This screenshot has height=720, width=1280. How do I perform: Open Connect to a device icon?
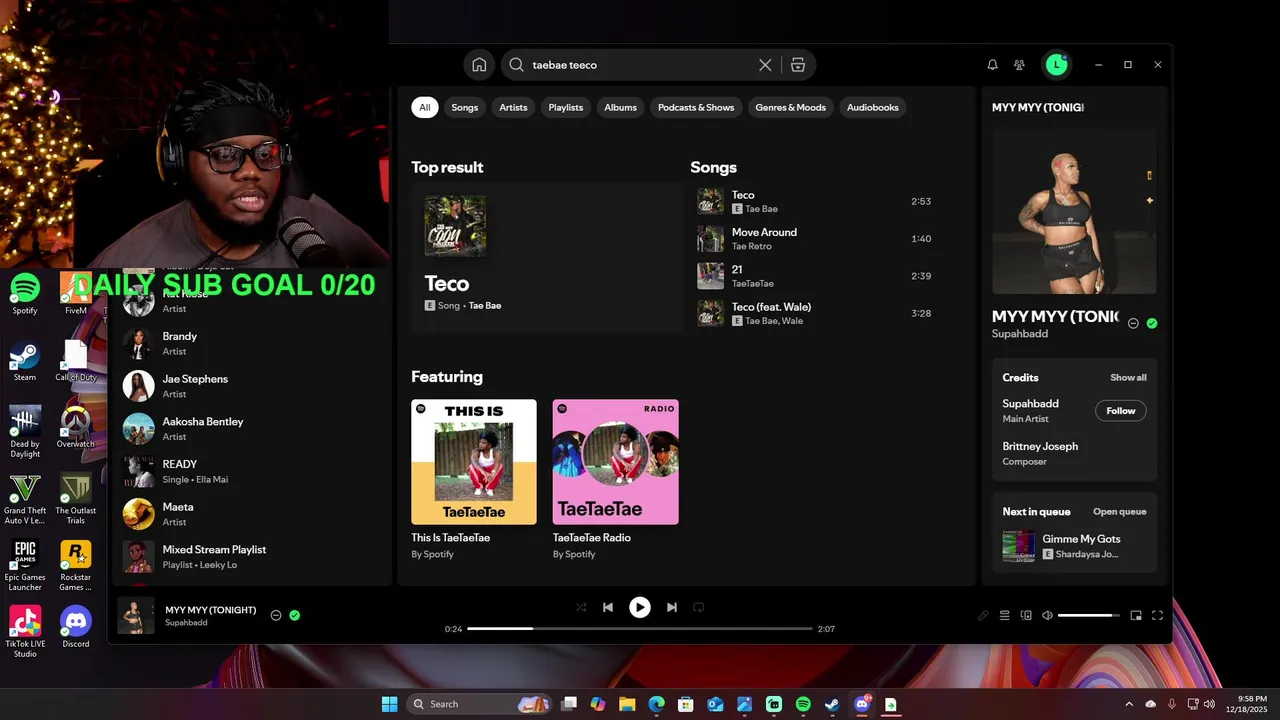pyautogui.click(x=1026, y=615)
